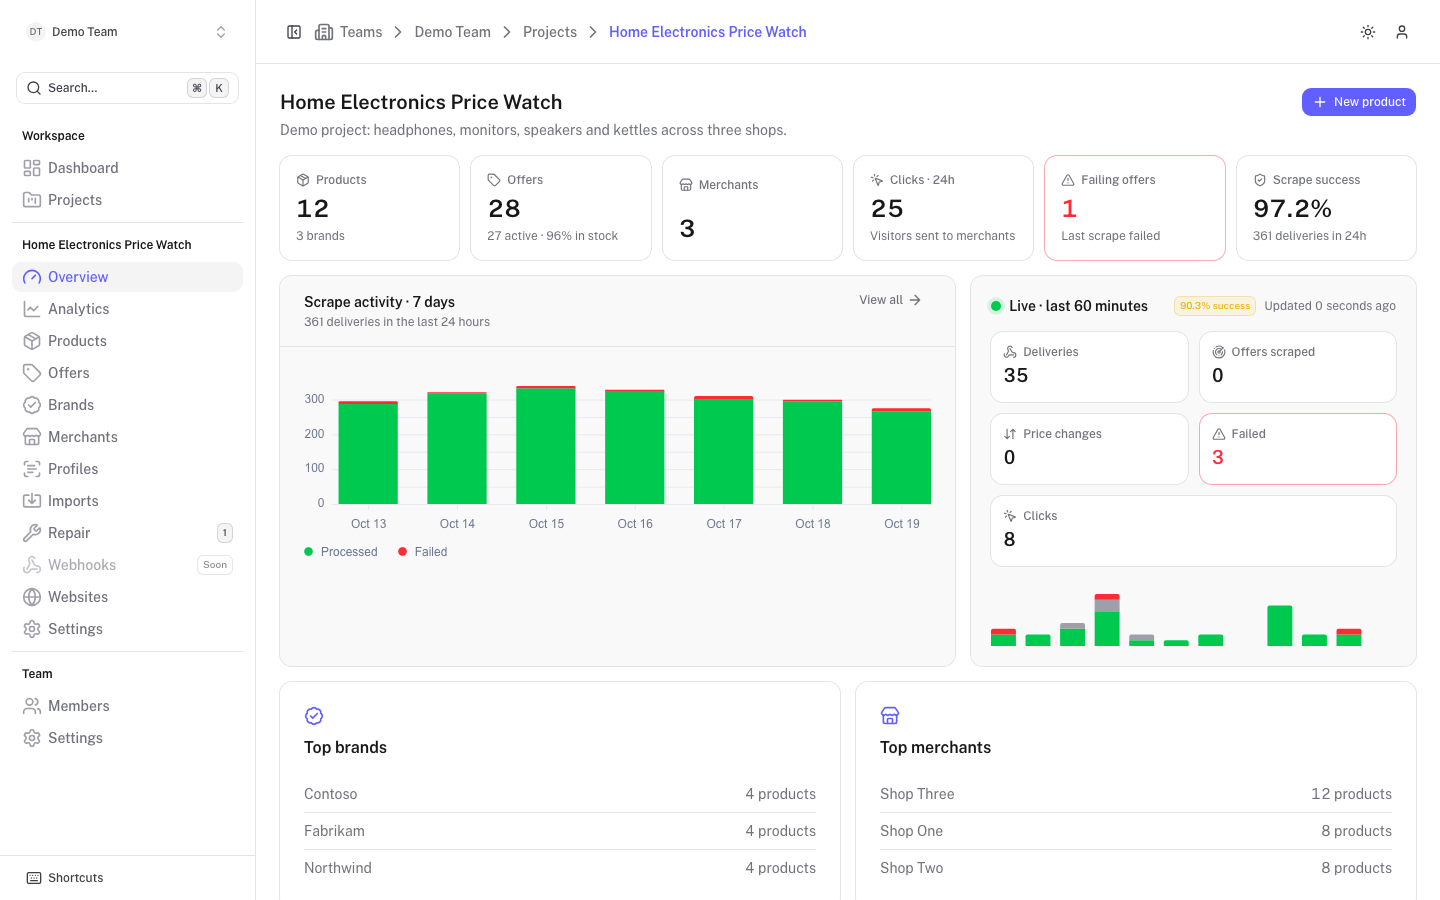Click the Demo Team breadcrumb link

point(453,32)
